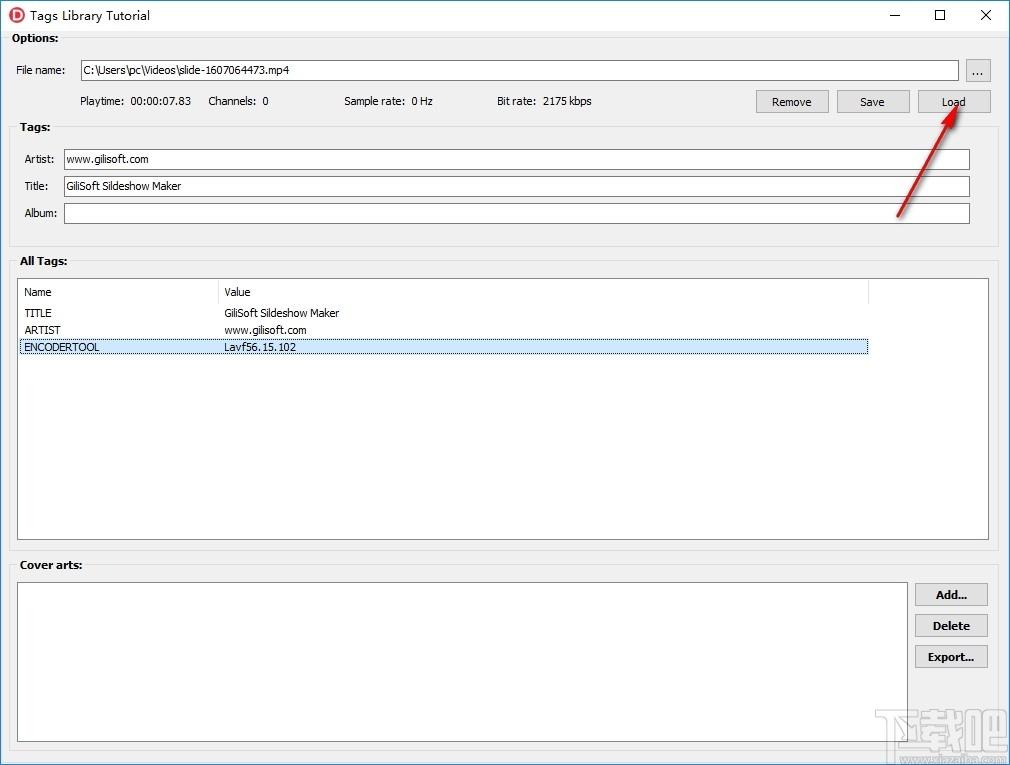The width and height of the screenshot is (1010, 765).
Task: Click into the Artist text field
Action: (x=517, y=159)
